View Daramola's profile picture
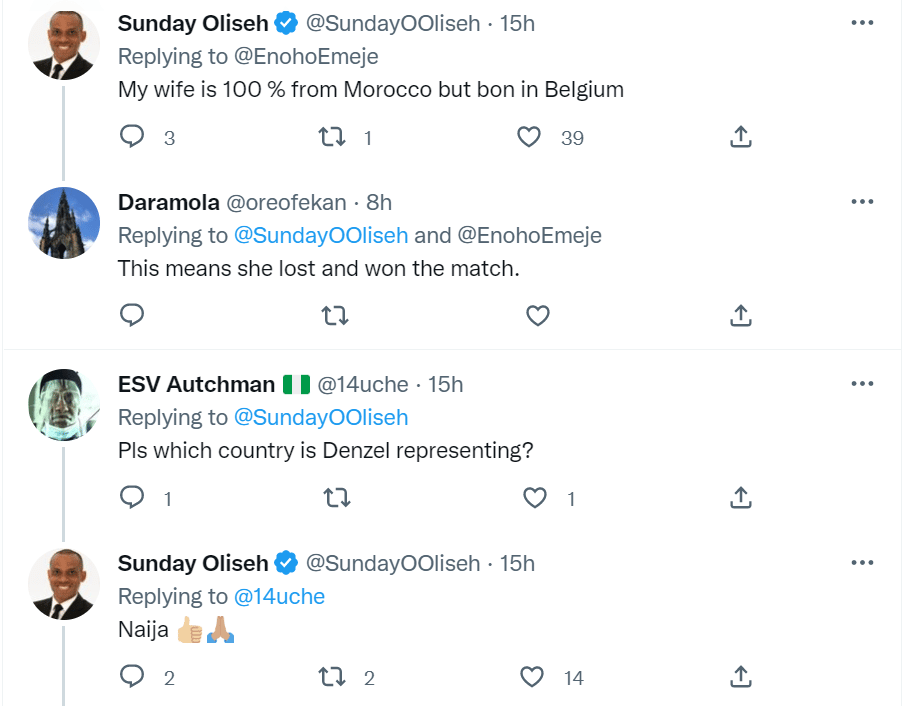This screenshot has height=706, width=923. point(64,223)
